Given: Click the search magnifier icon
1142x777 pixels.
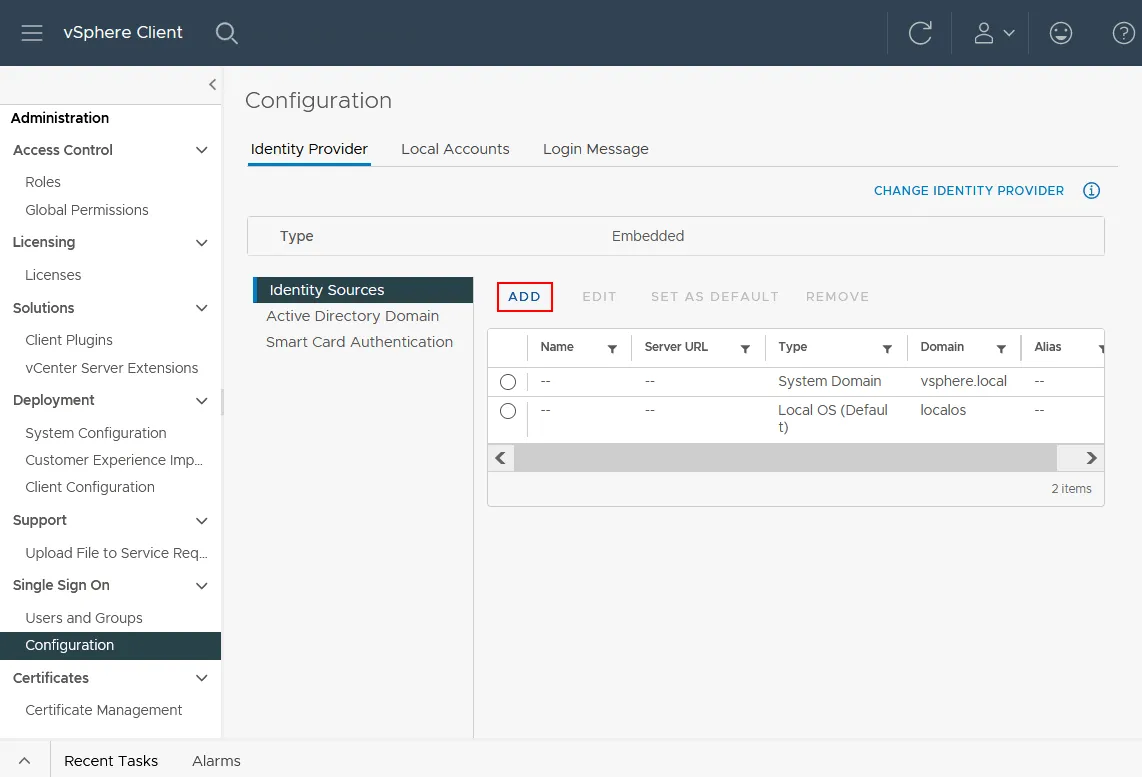Looking at the screenshot, I should (x=227, y=33).
